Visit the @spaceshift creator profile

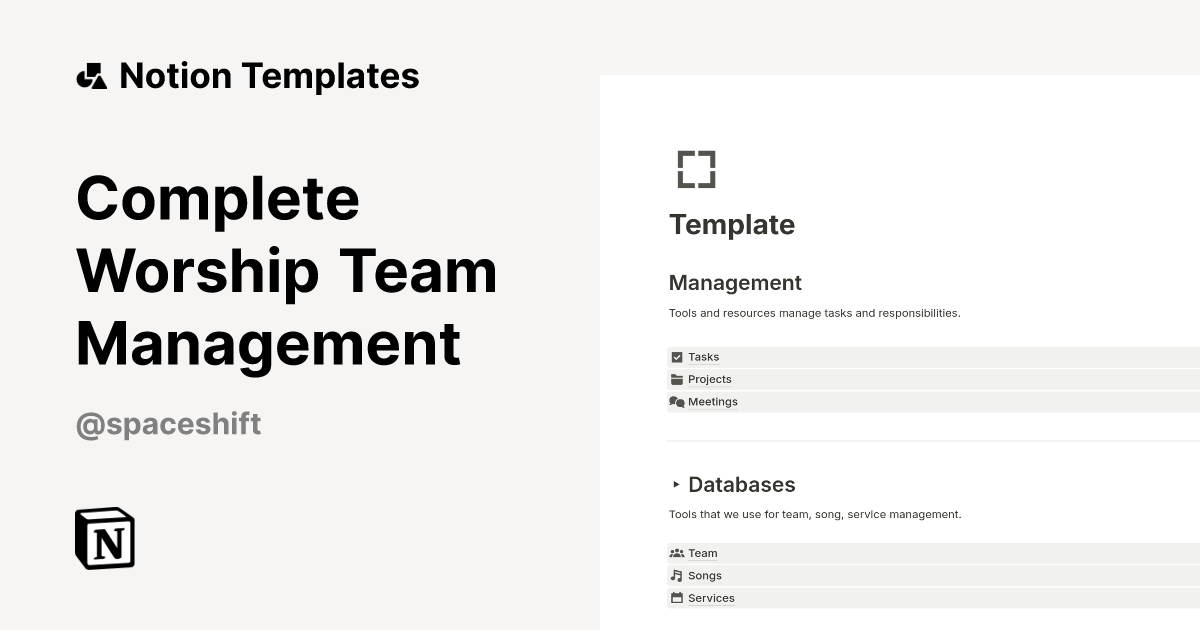[169, 424]
